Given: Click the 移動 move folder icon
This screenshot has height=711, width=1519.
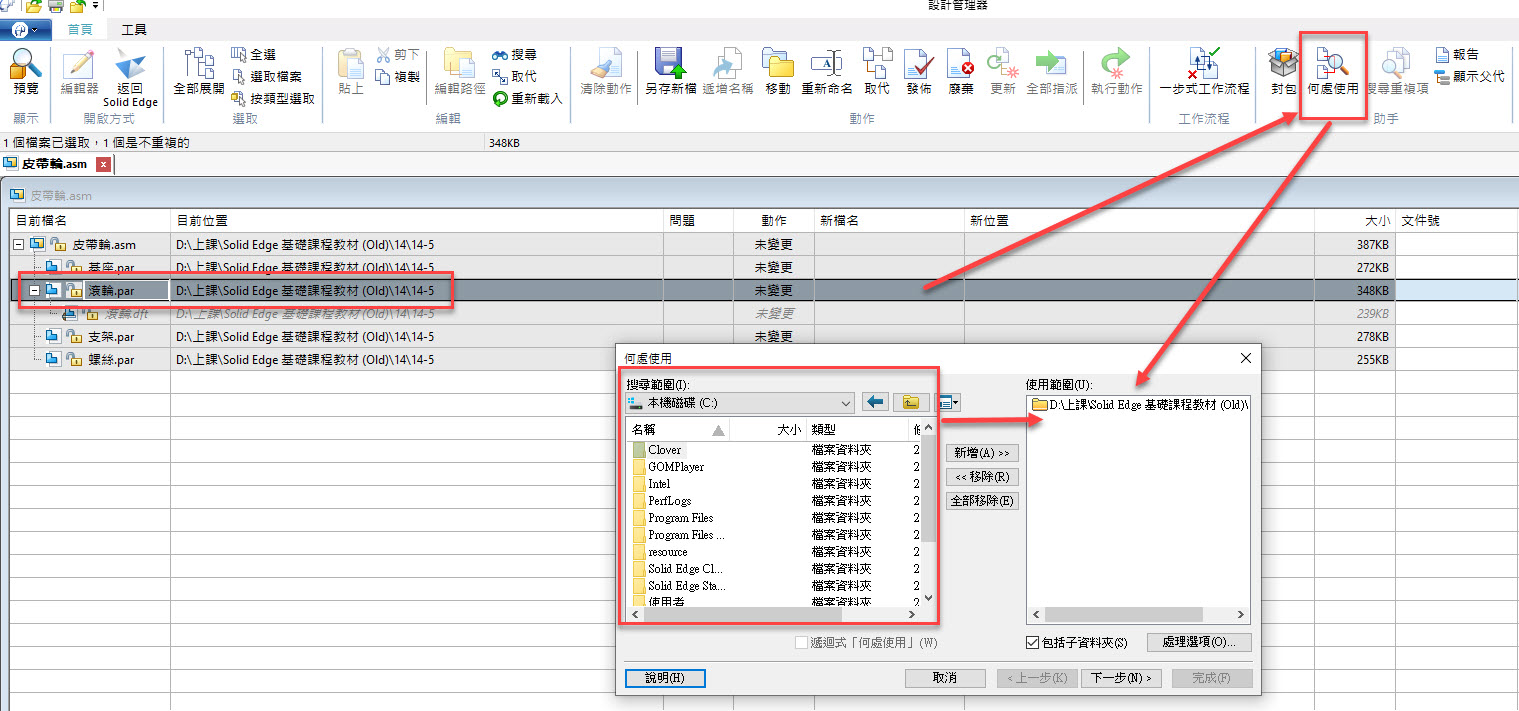Looking at the screenshot, I should coord(778,64).
